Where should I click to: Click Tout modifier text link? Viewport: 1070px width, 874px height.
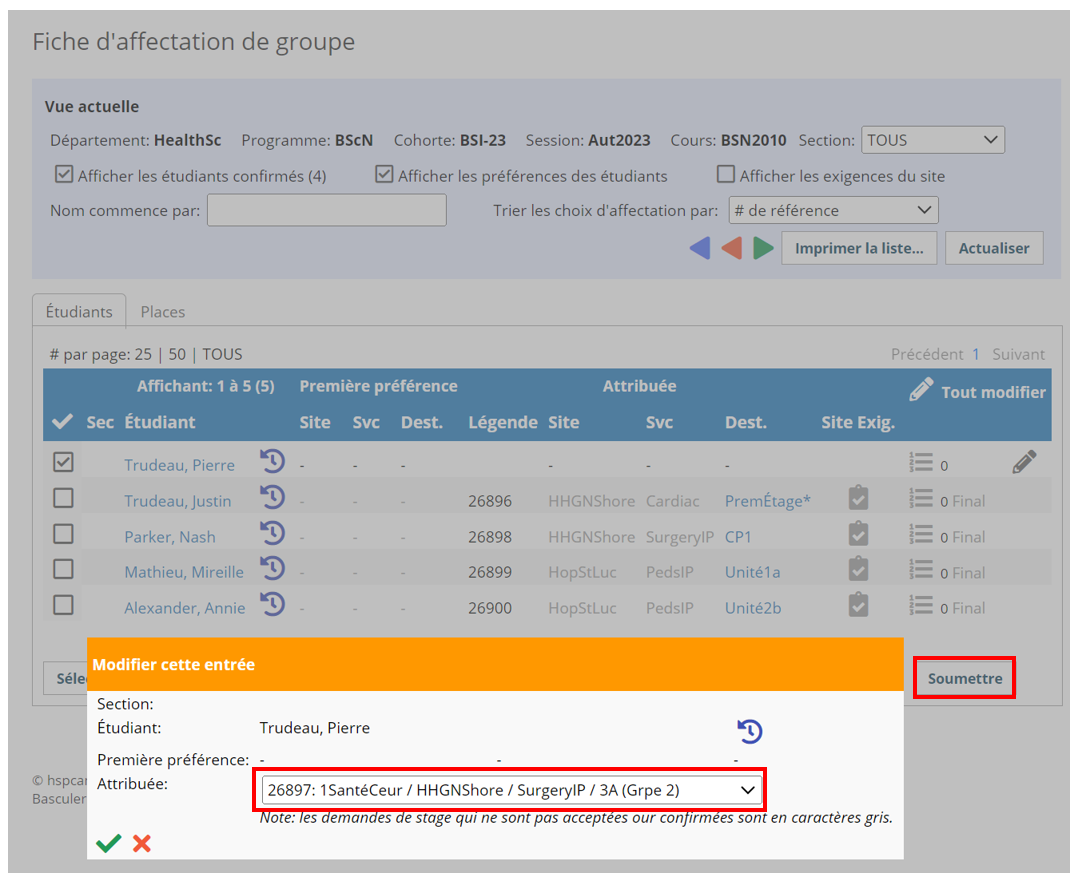pos(993,392)
